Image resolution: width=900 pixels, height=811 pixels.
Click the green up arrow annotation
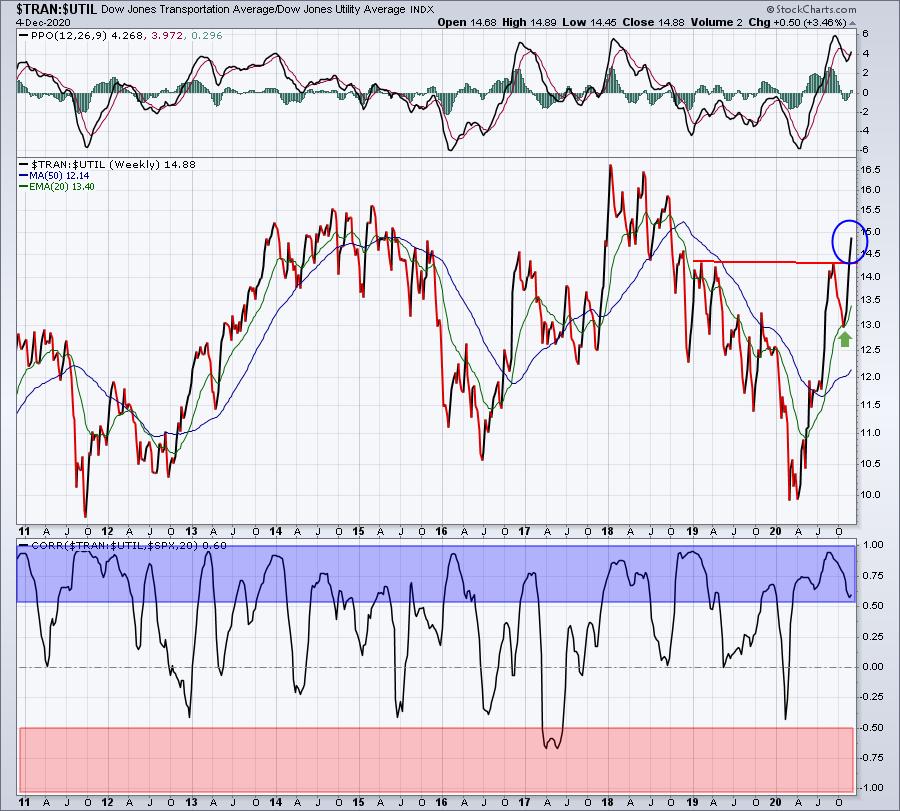pos(844,339)
